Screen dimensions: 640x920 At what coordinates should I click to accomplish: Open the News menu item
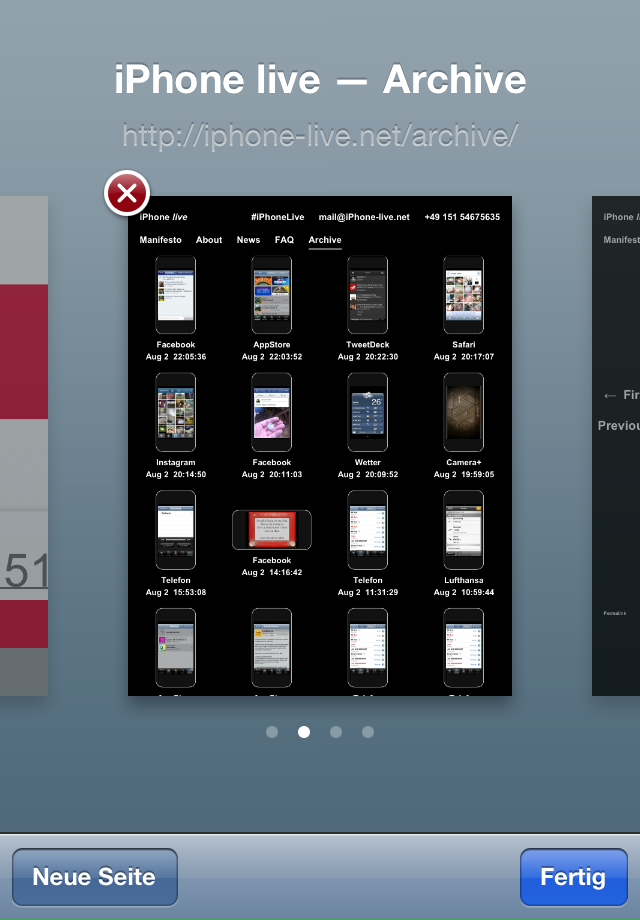click(248, 240)
